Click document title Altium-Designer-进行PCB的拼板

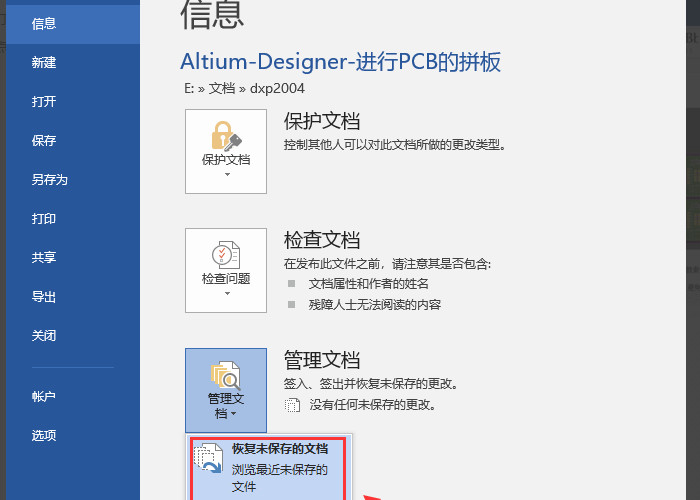(340, 62)
